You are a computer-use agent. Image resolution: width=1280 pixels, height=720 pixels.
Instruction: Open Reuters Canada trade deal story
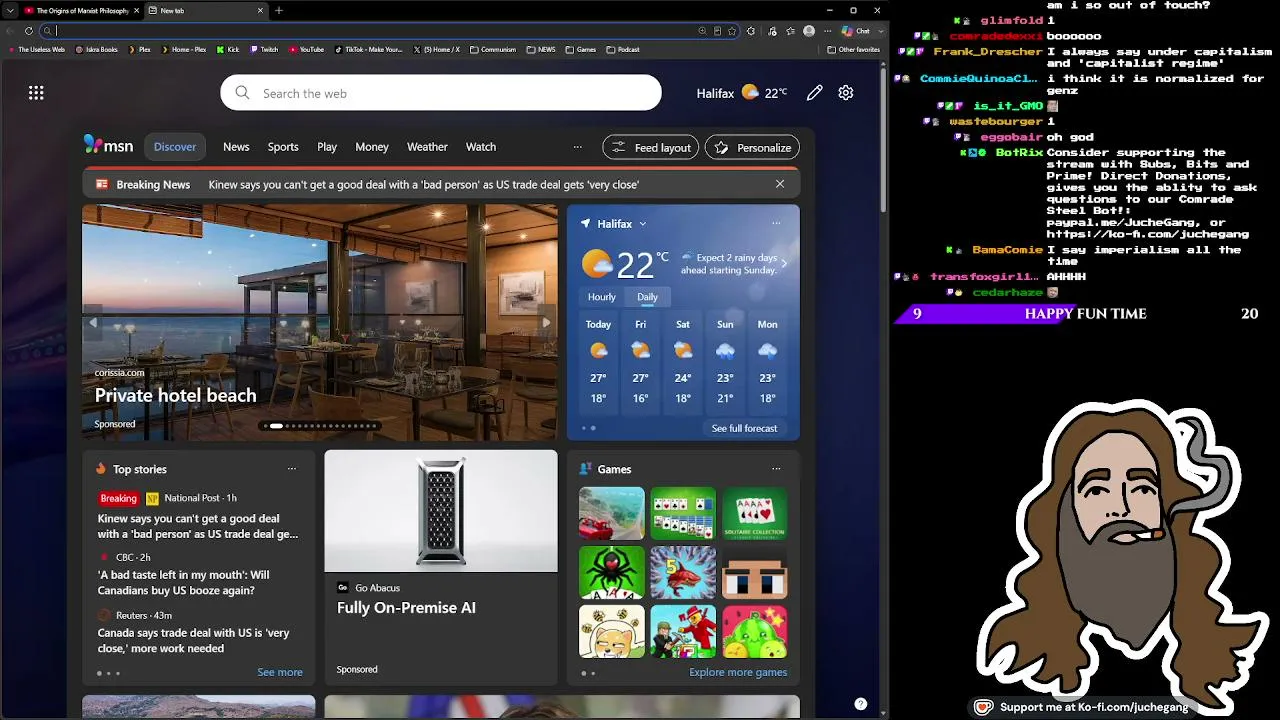[193, 640]
